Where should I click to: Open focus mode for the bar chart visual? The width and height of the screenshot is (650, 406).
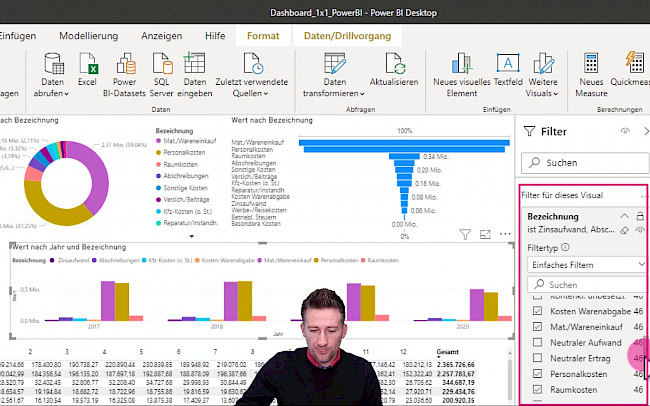coord(483,233)
